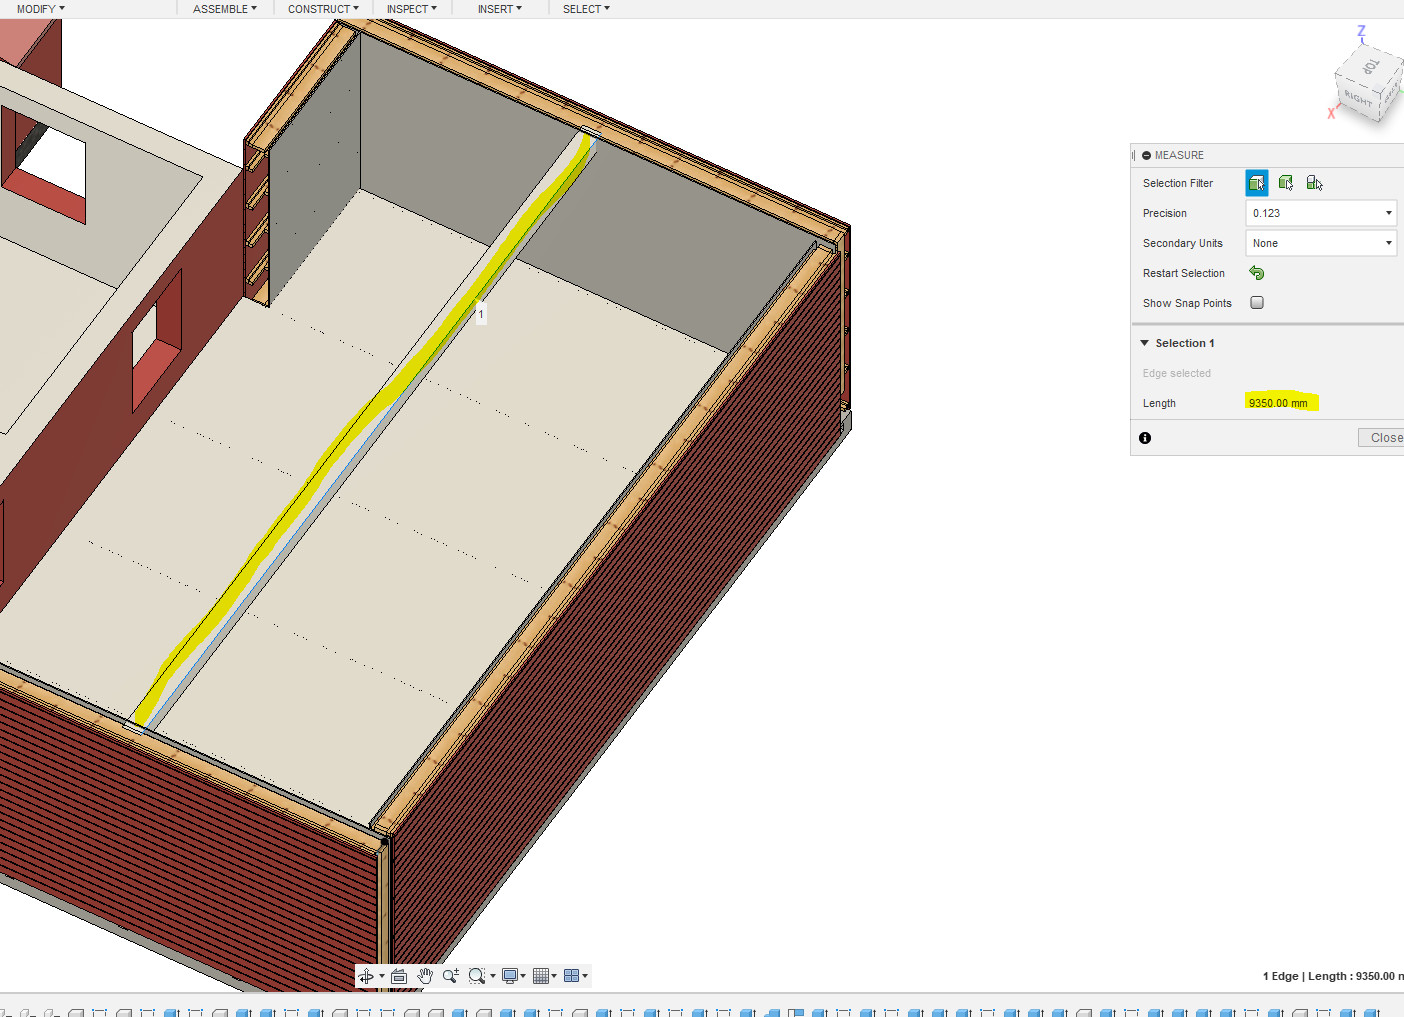1404x1017 pixels.
Task: Open the CONSTRUCT menu
Action: 322,9
